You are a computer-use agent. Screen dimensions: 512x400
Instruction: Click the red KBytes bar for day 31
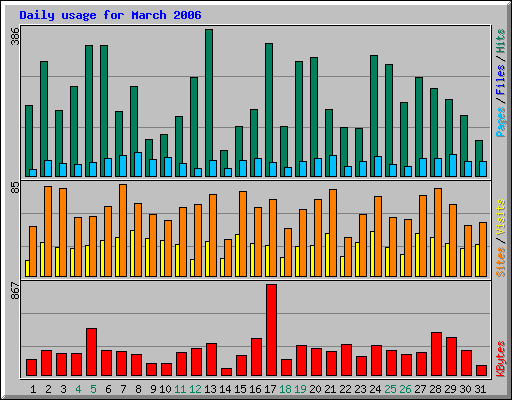click(x=481, y=371)
